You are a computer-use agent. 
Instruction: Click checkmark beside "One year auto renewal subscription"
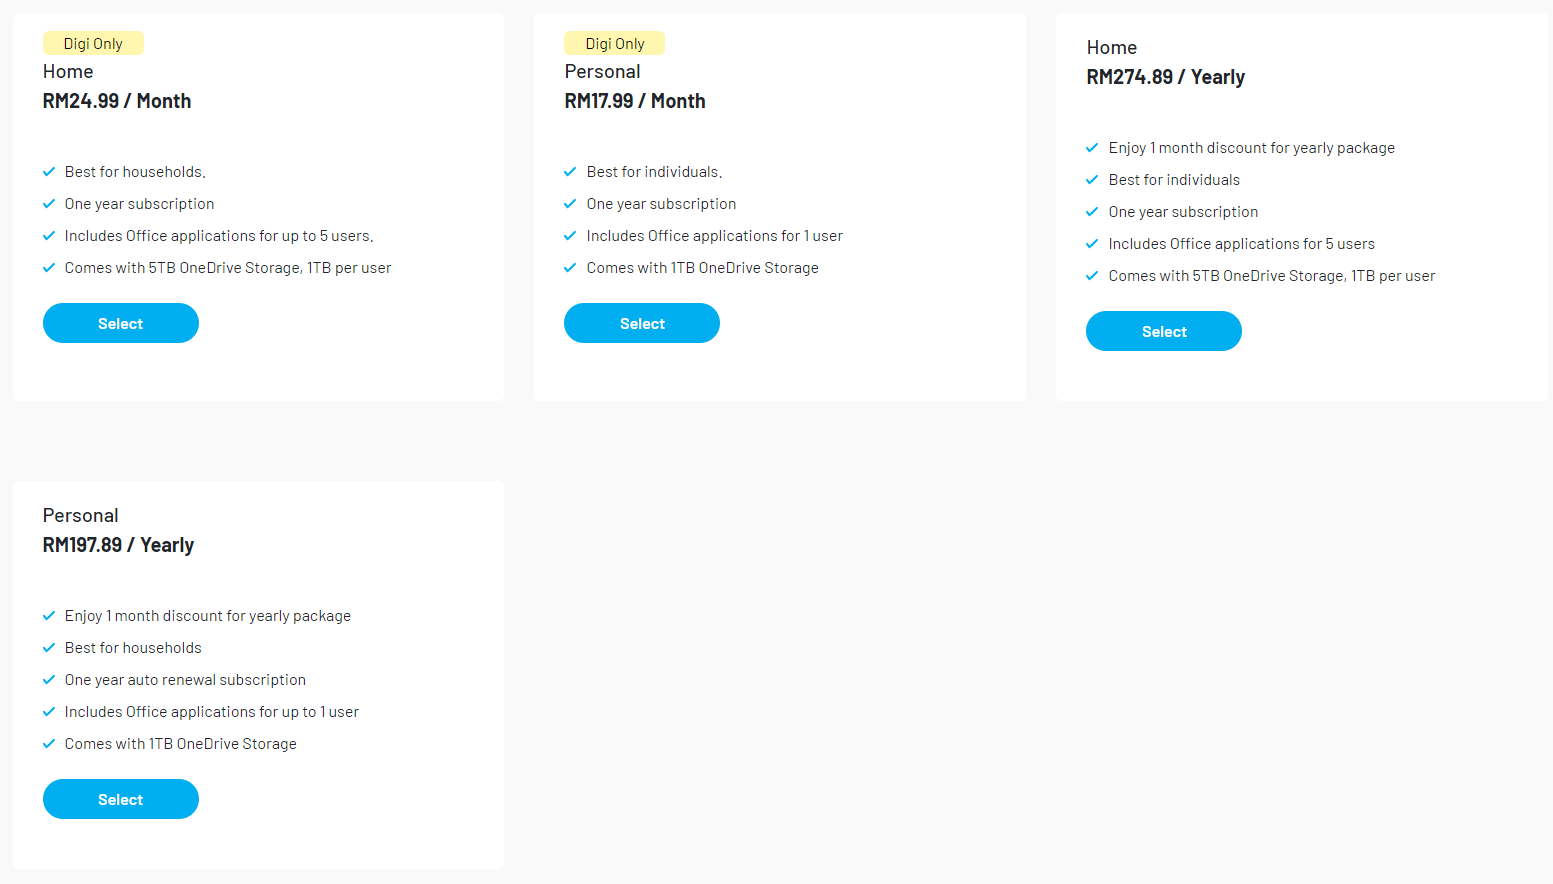tap(49, 680)
